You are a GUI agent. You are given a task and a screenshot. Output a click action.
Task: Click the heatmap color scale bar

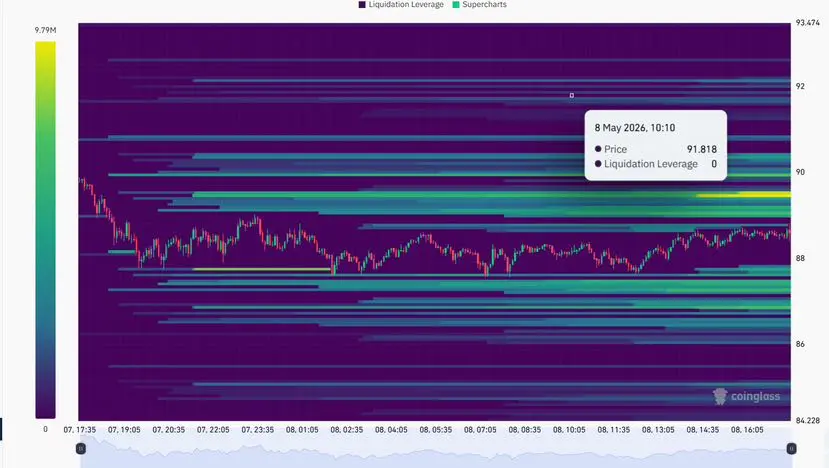[x=45, y=230]
